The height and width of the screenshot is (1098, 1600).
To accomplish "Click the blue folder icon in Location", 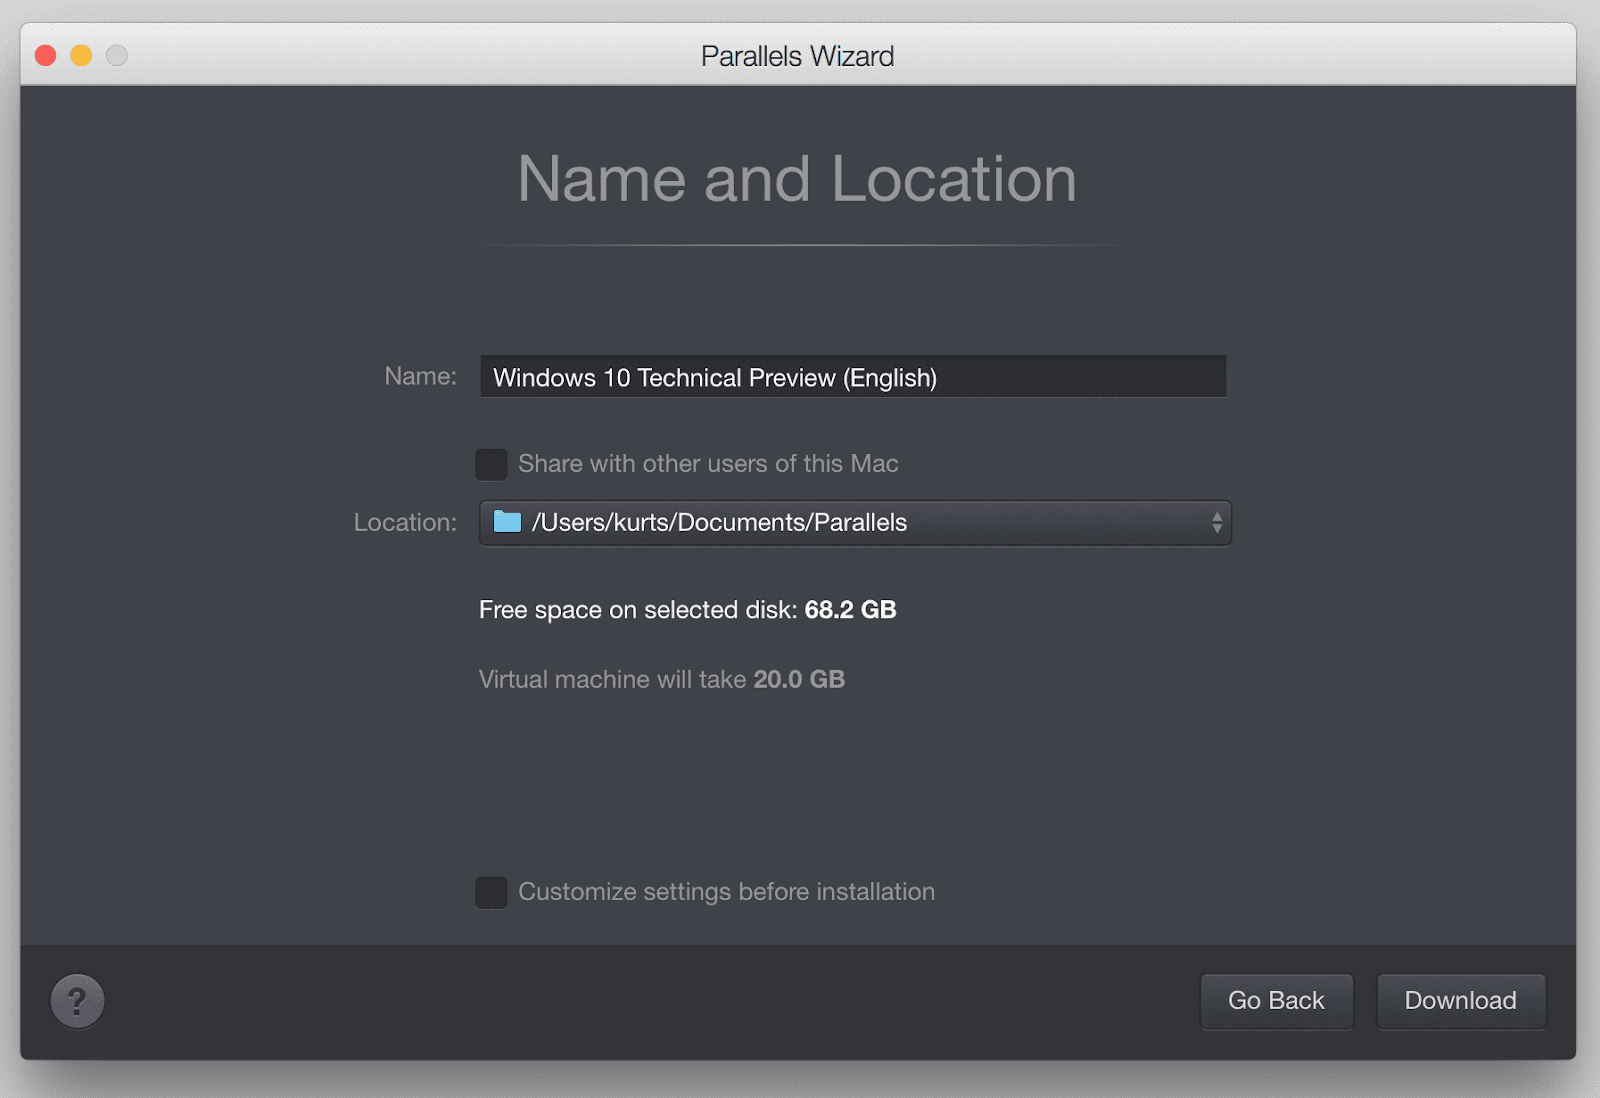I will tap(507, 522).
